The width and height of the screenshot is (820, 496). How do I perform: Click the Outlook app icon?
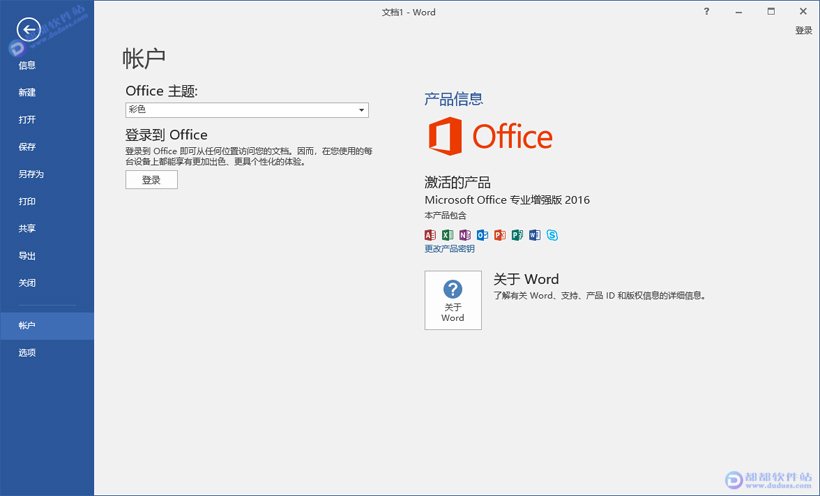click(x=482, y=235)
